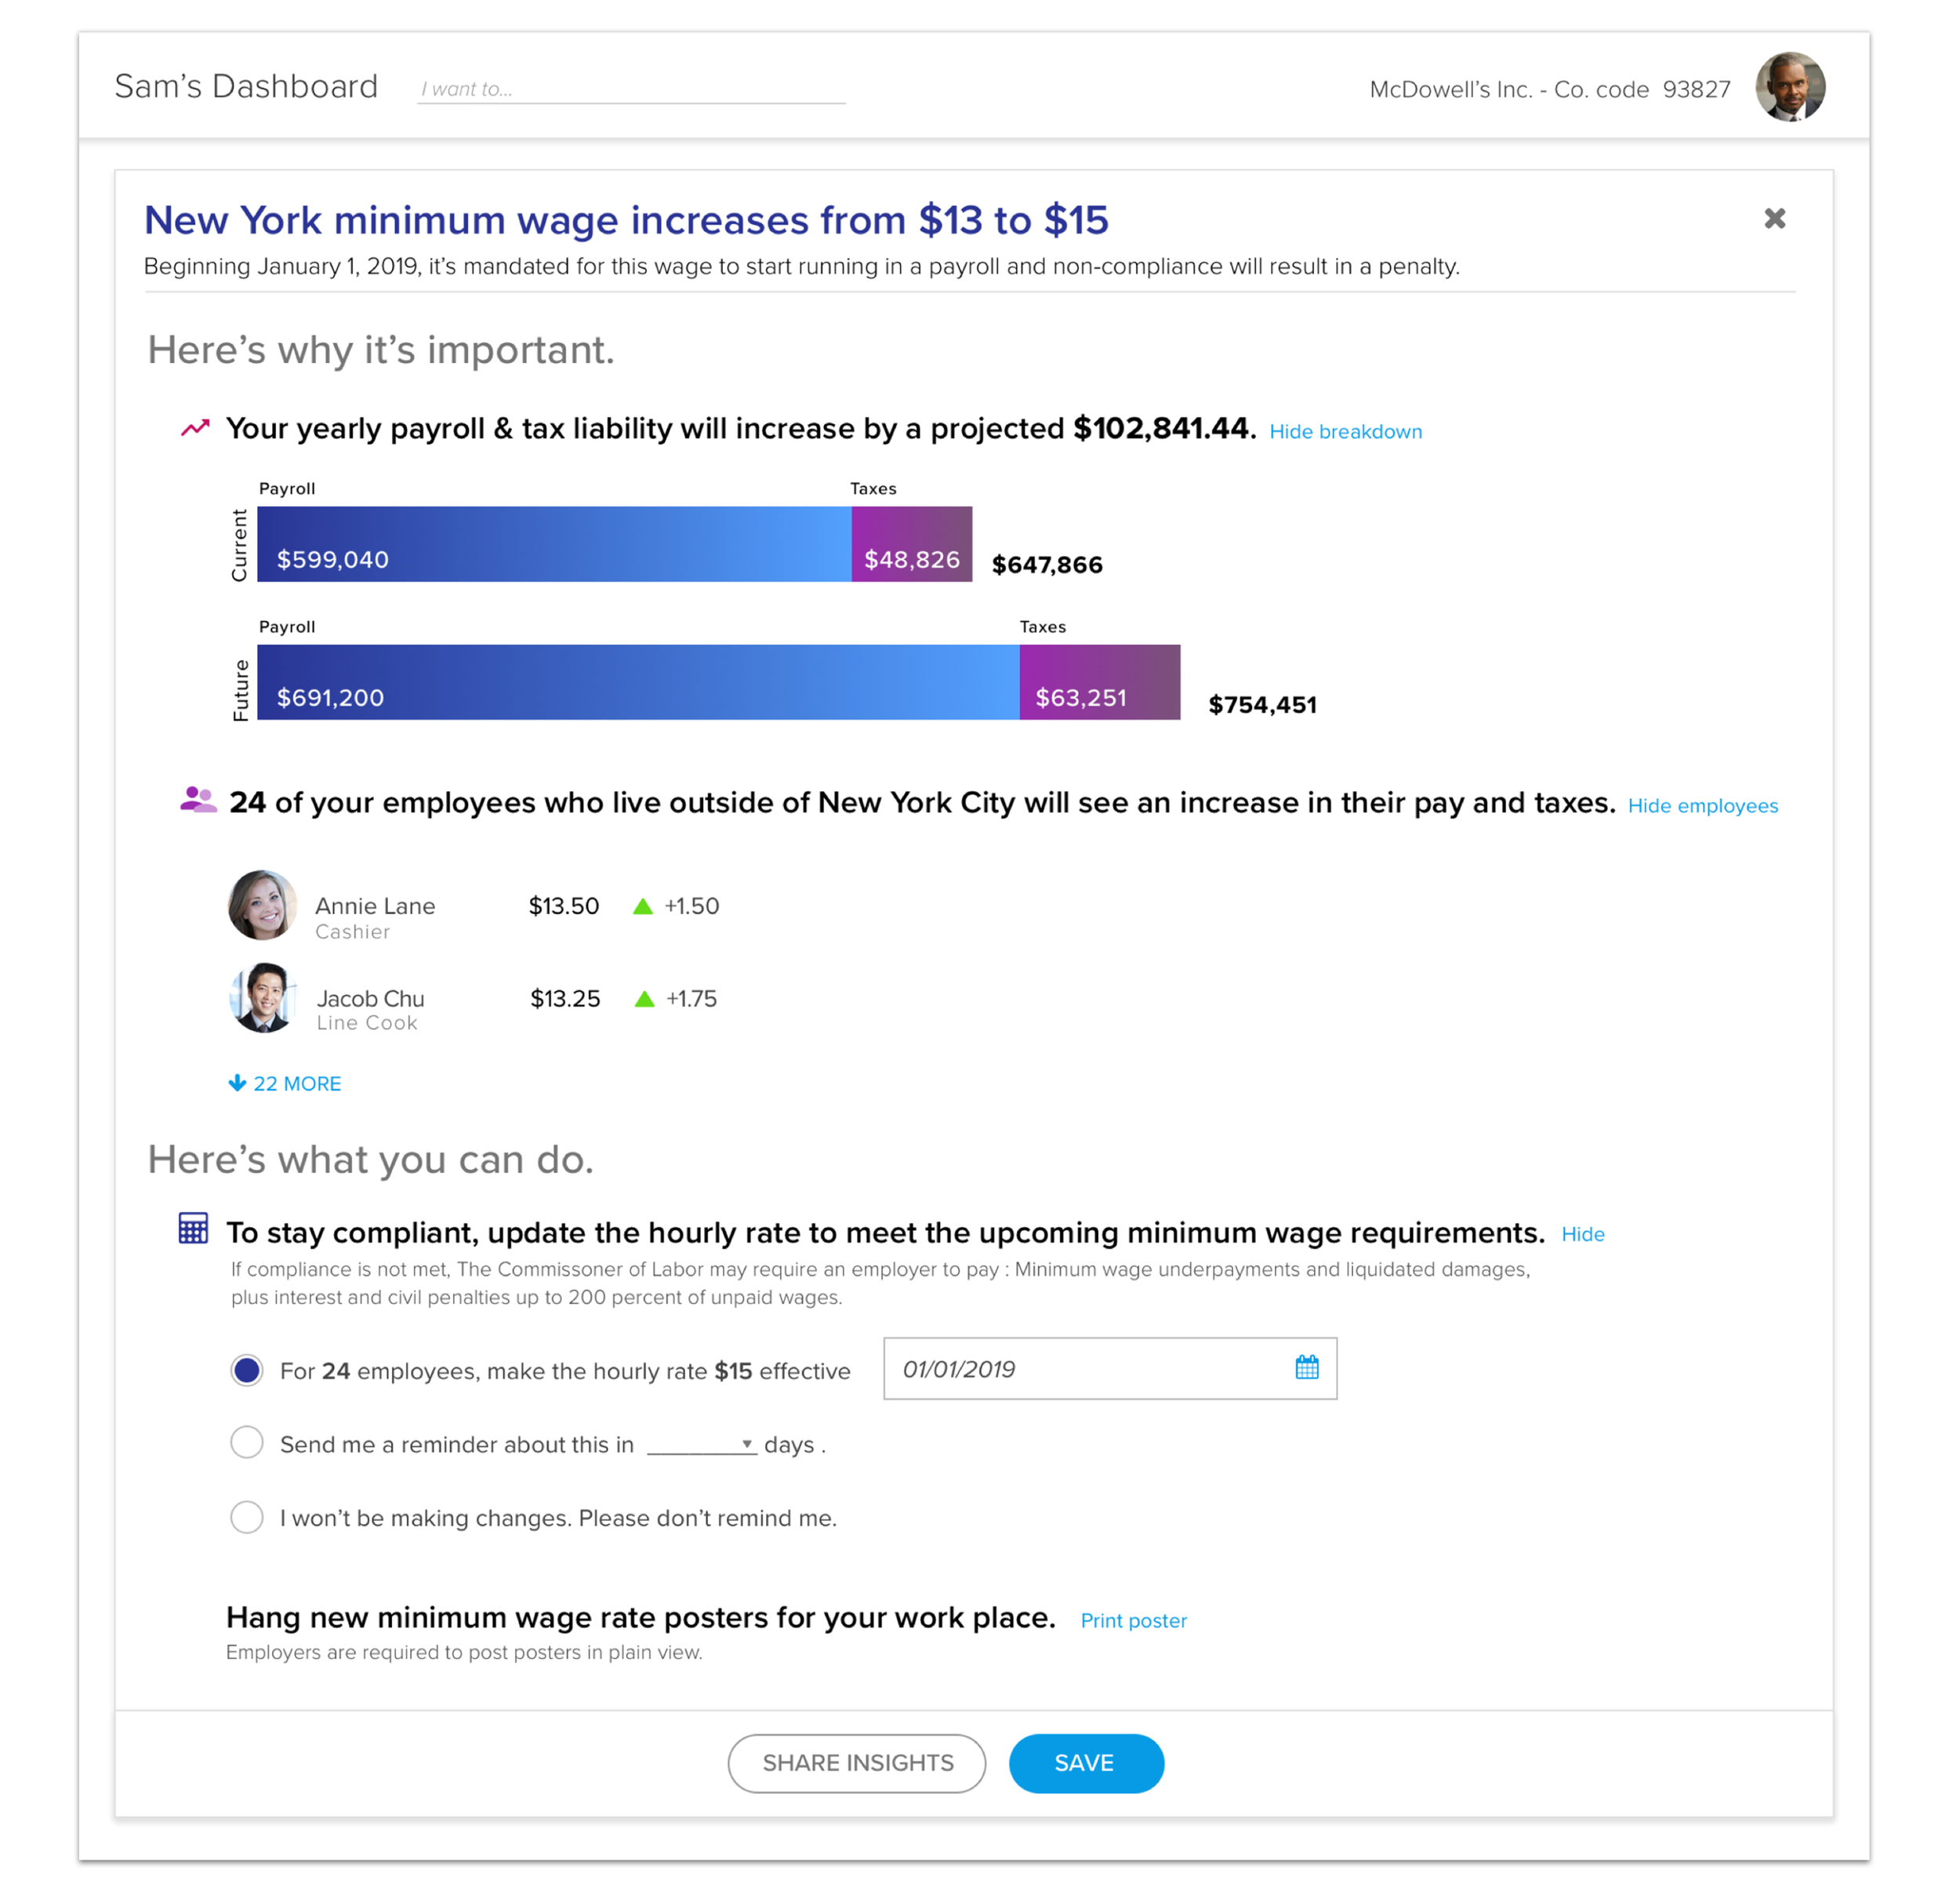
Task: Open Sam's profile avatar in header
Action: coord(1789,87)
